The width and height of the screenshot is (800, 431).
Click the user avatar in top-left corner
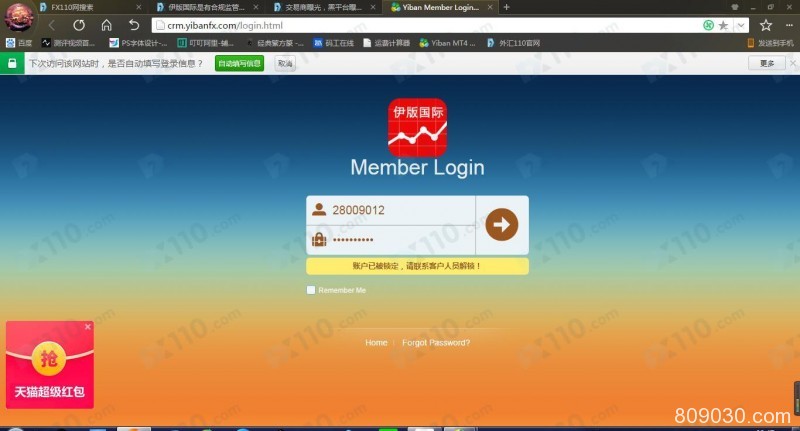click(x=19, y=16)
